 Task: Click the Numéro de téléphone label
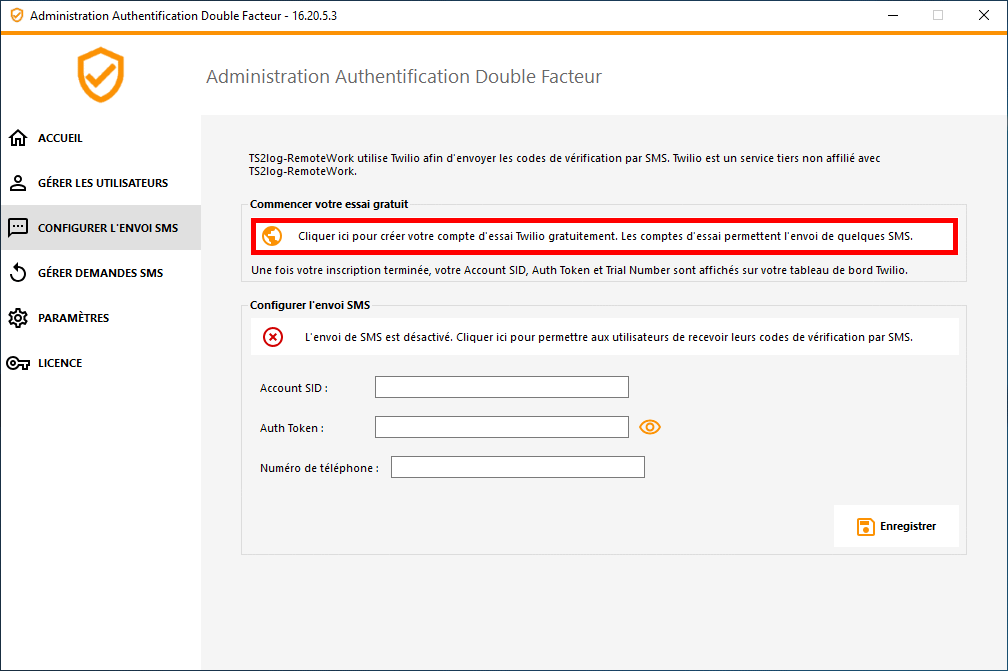[320, 468]
